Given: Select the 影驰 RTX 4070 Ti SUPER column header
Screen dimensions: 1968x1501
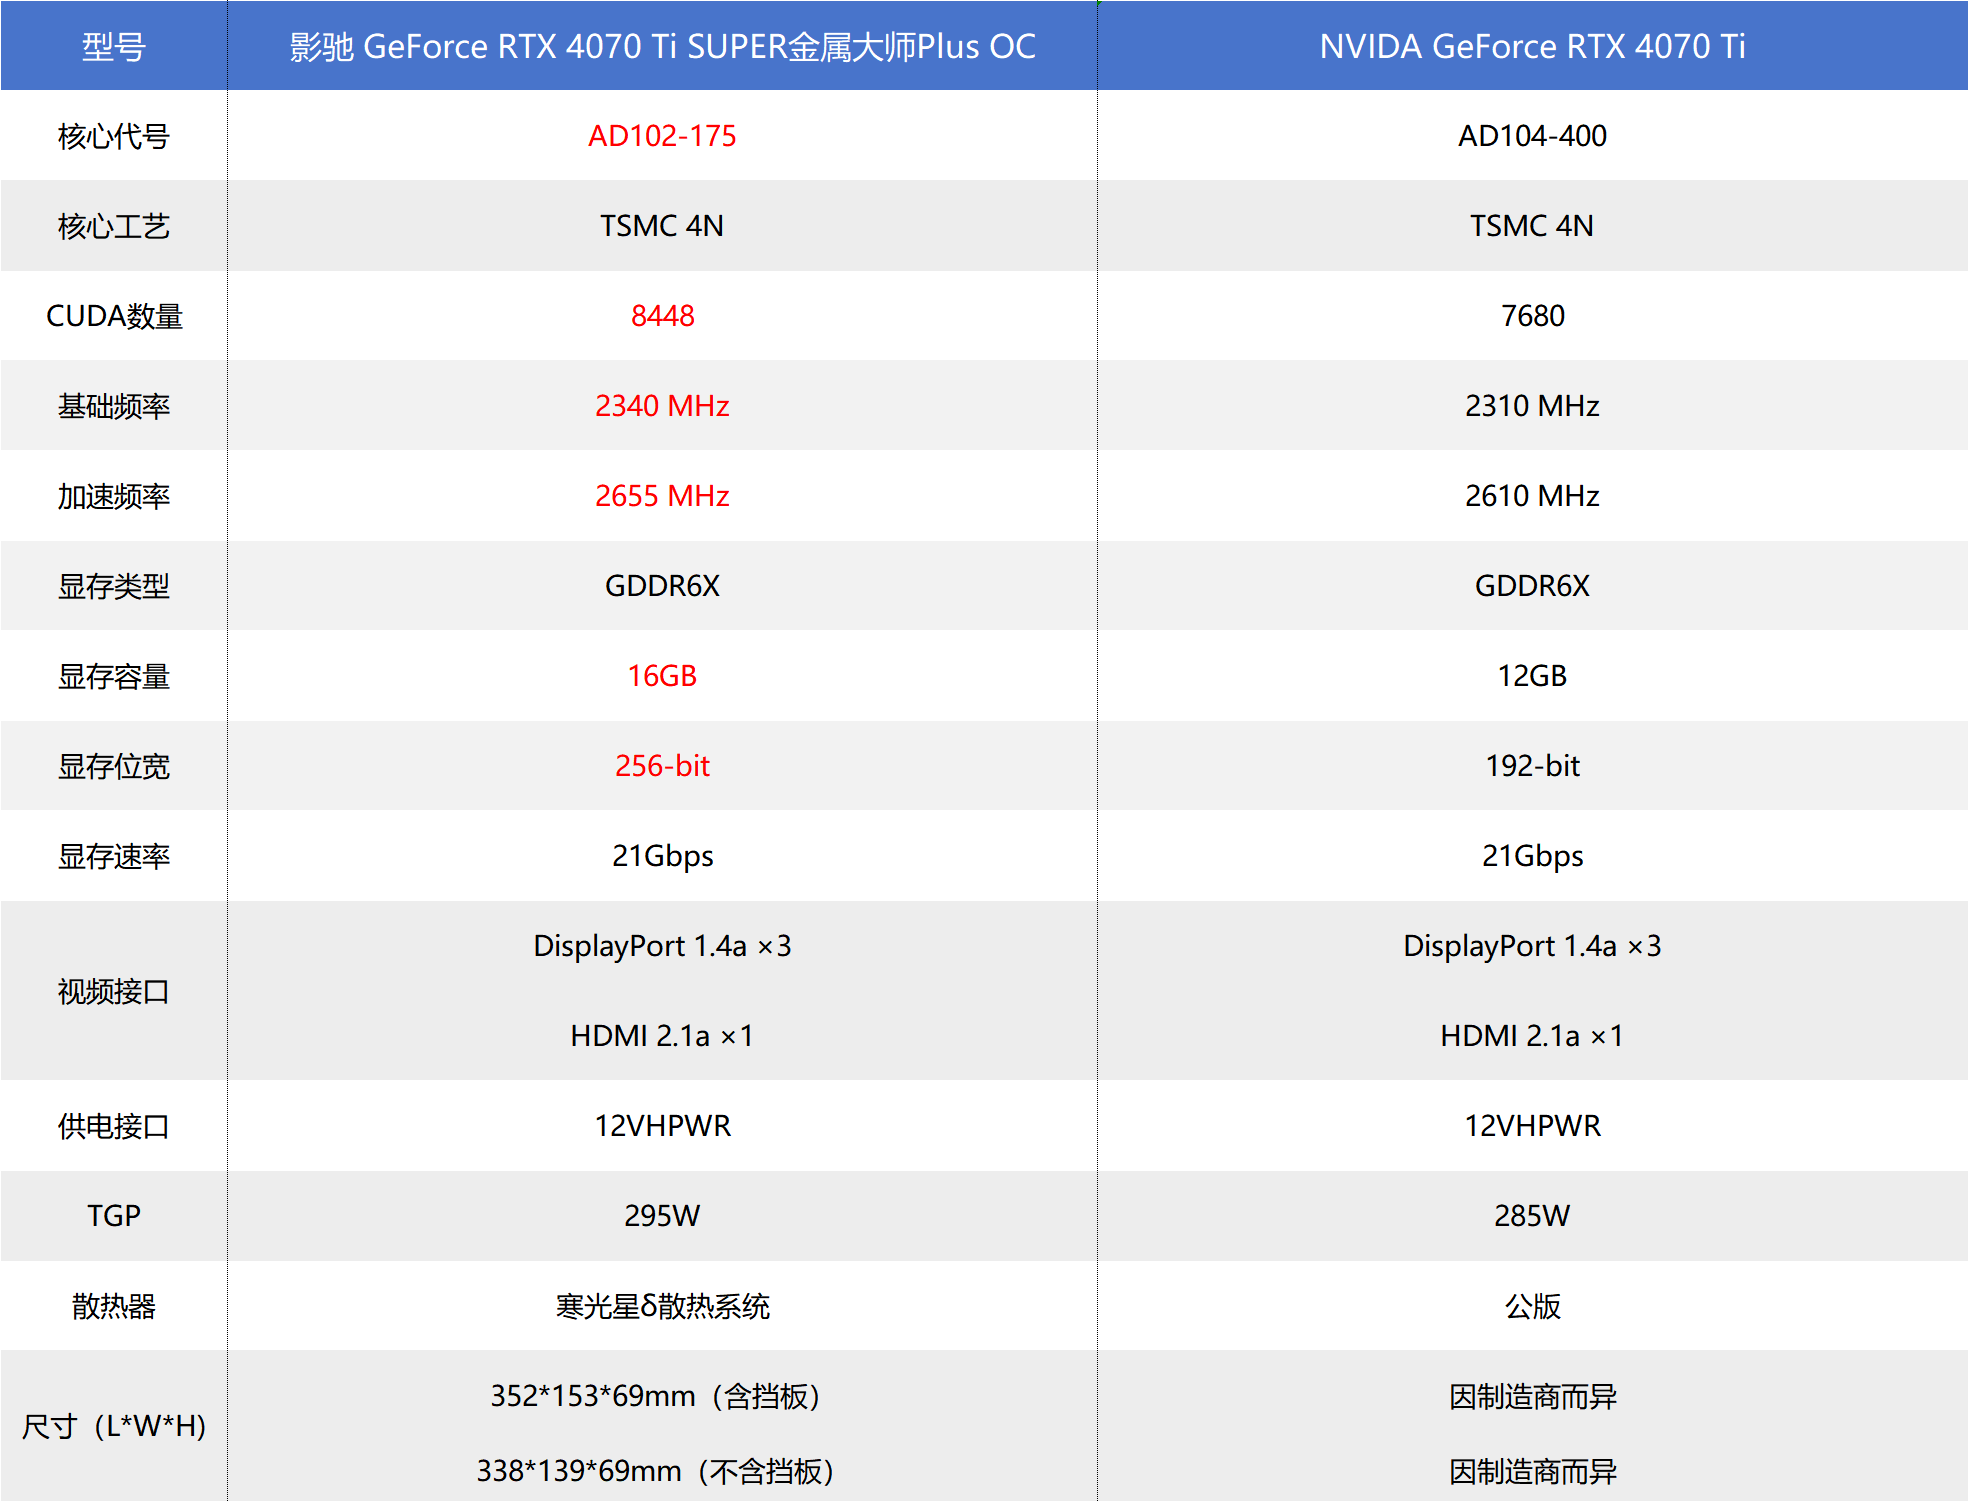Looking at the screenshot, I should 662,46.
